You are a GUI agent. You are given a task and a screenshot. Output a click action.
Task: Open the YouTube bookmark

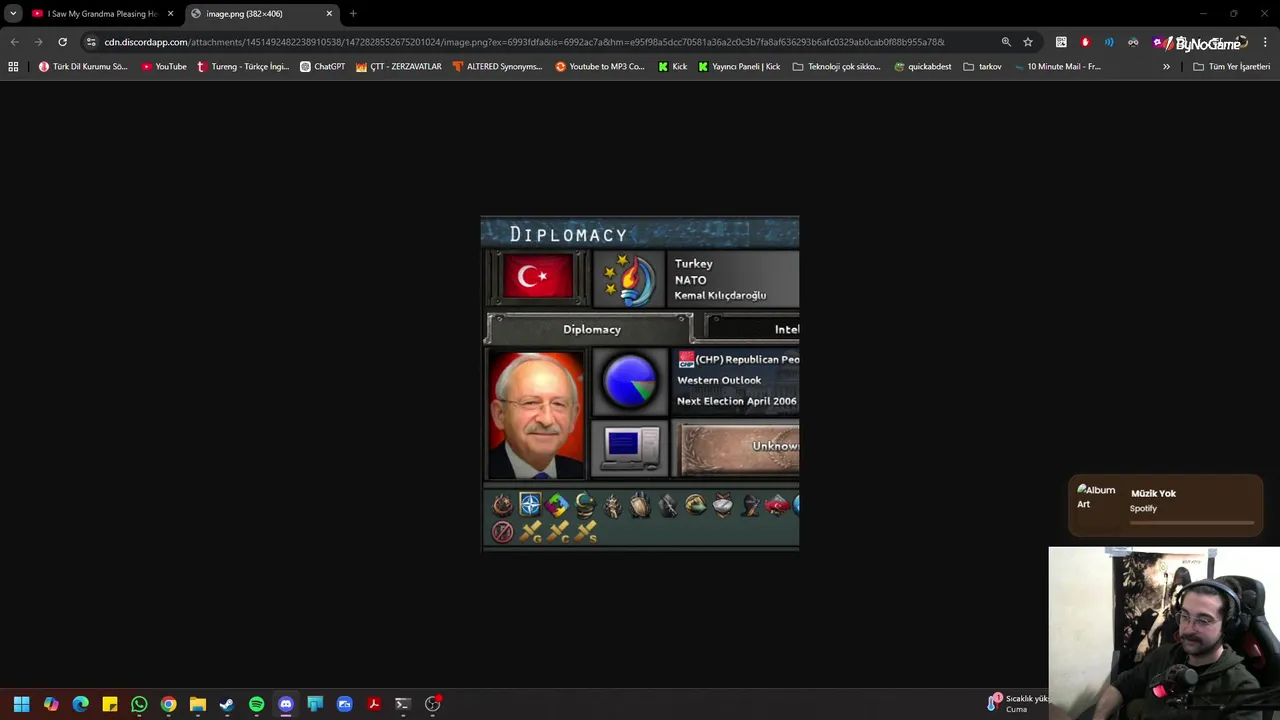164,67
